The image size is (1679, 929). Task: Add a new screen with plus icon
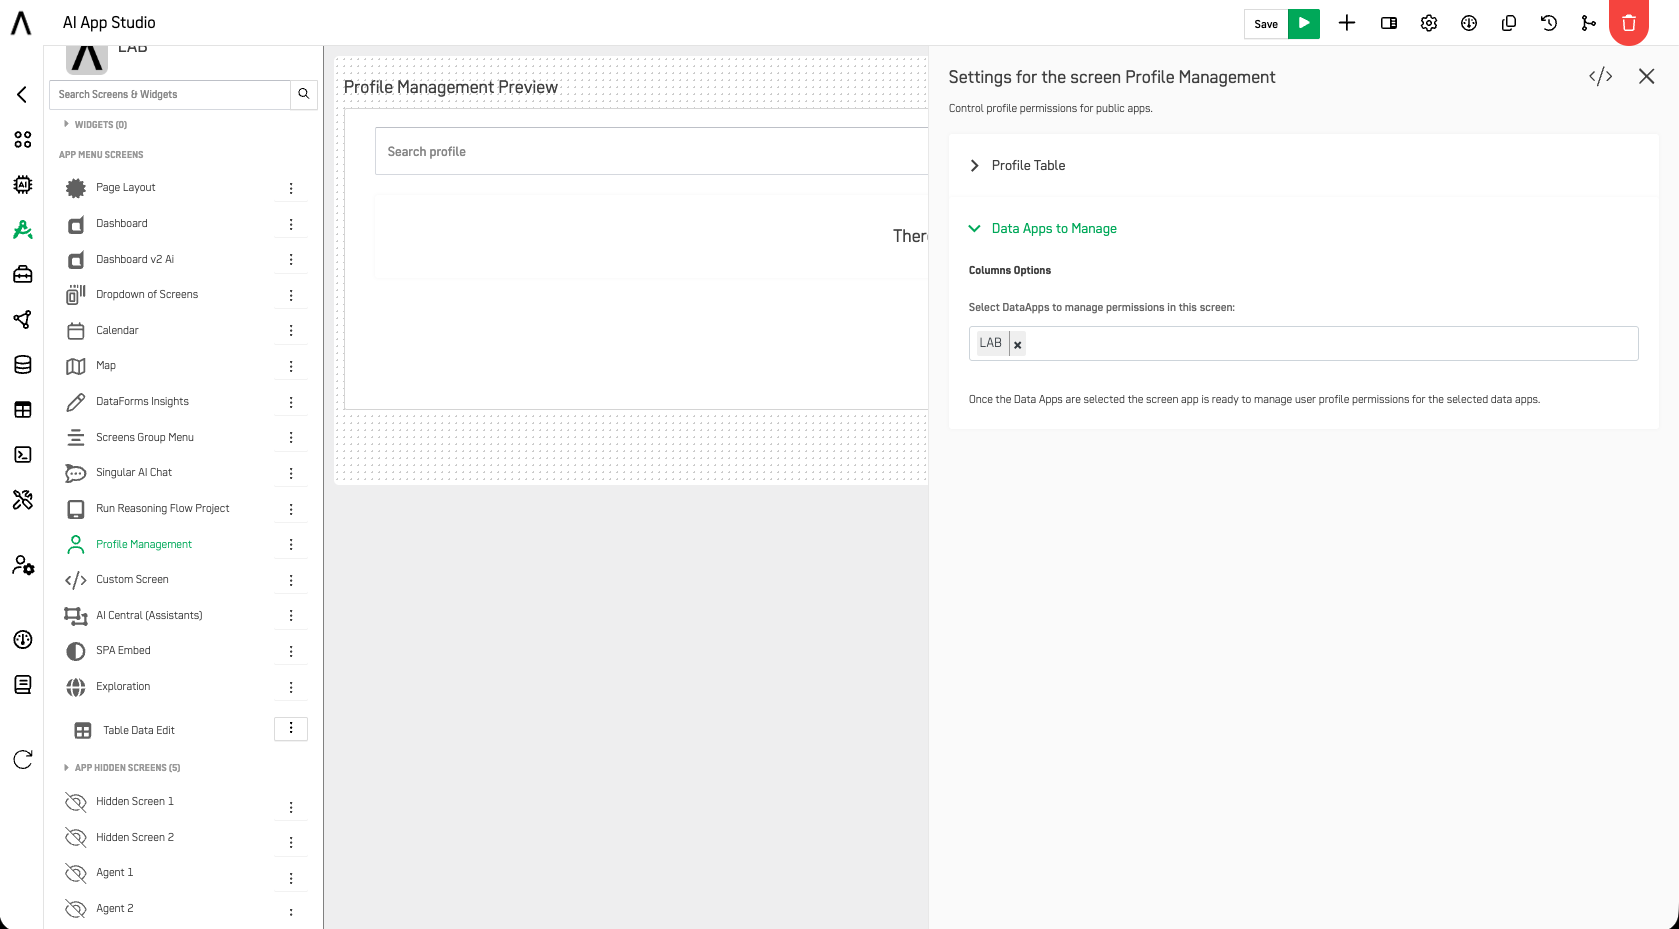[x=1347, y=23]
